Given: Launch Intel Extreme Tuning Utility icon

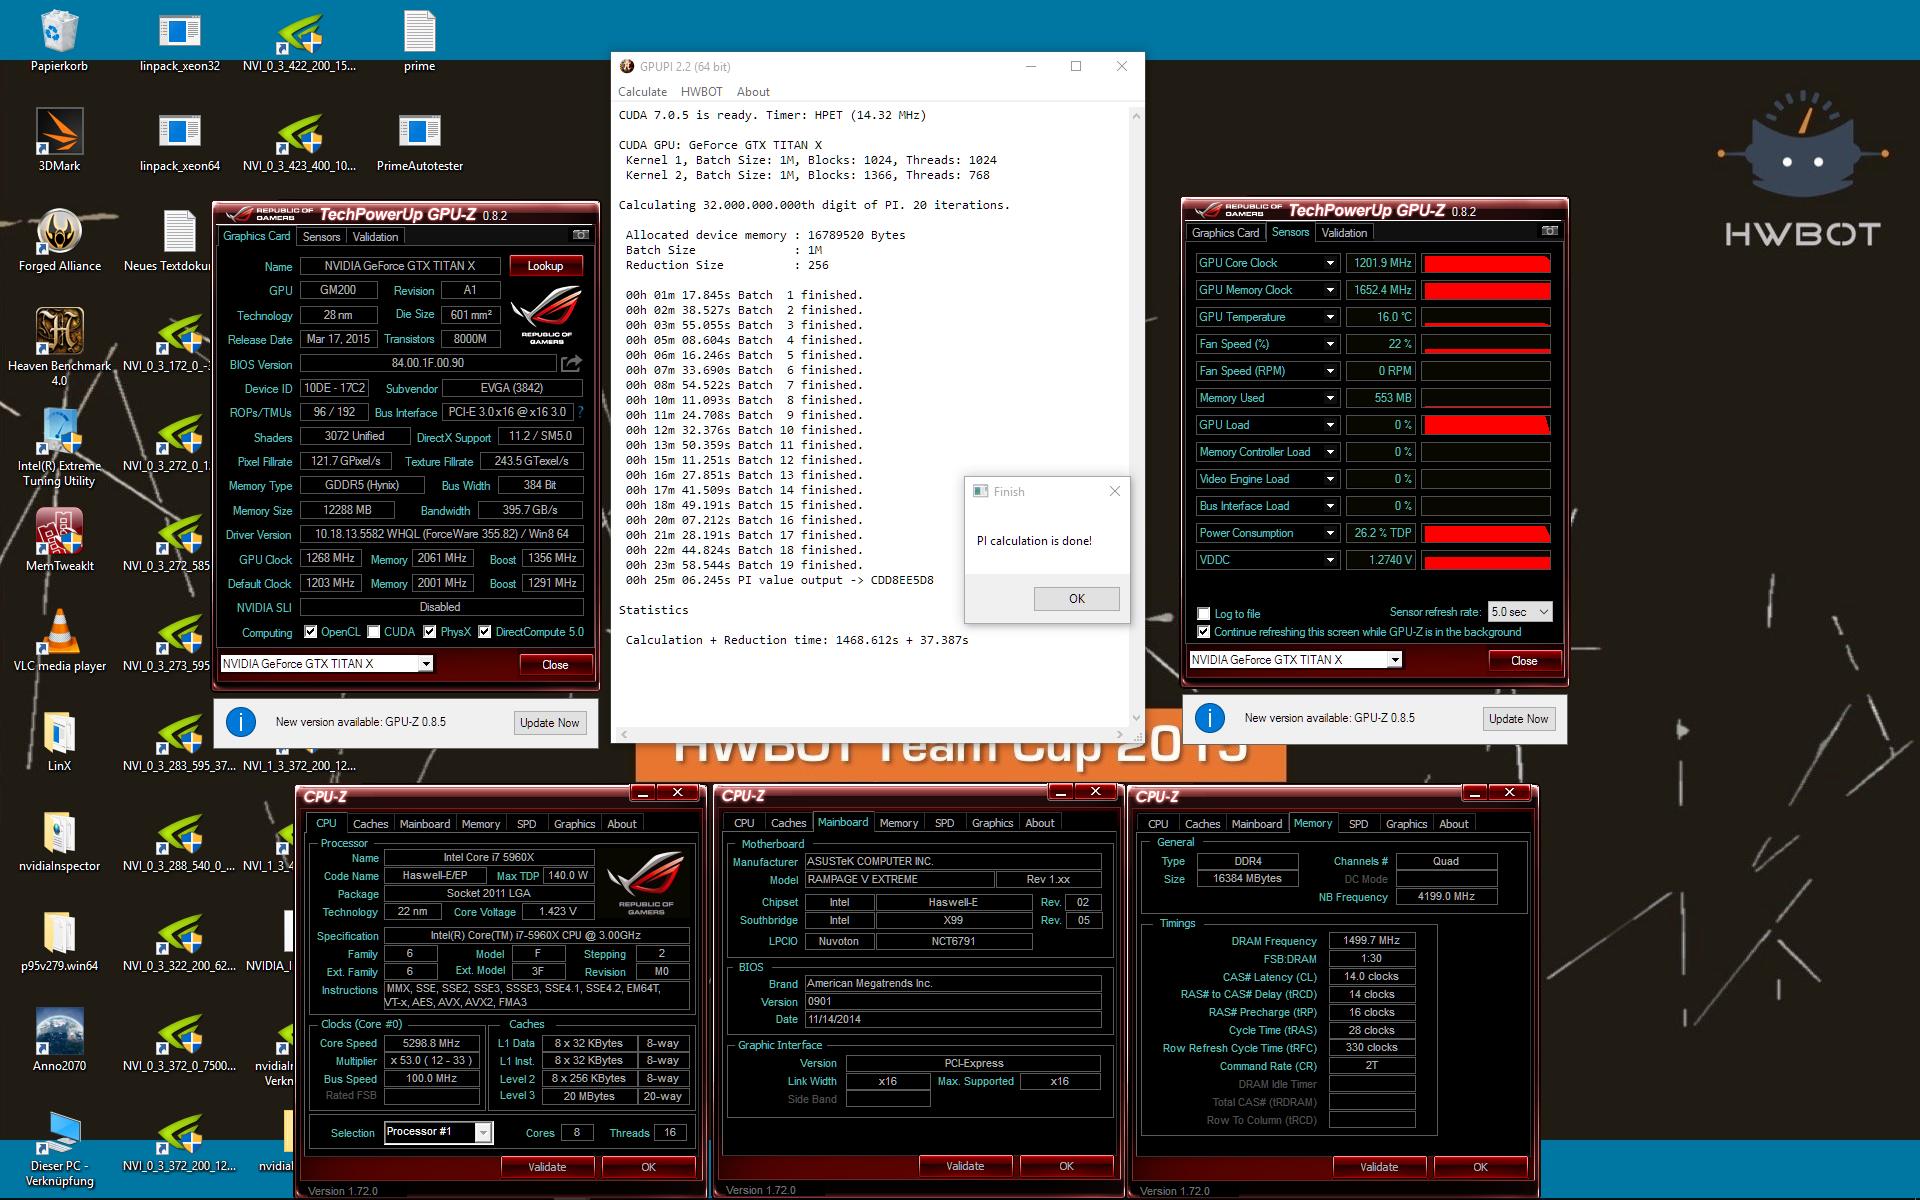Looking at the screenshot, I should point(59,447).
